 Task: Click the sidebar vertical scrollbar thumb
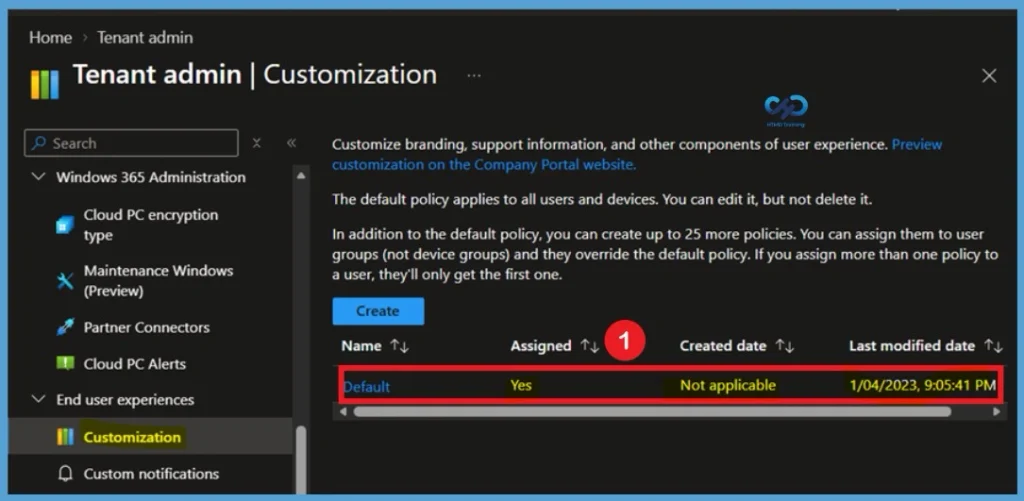301,460
